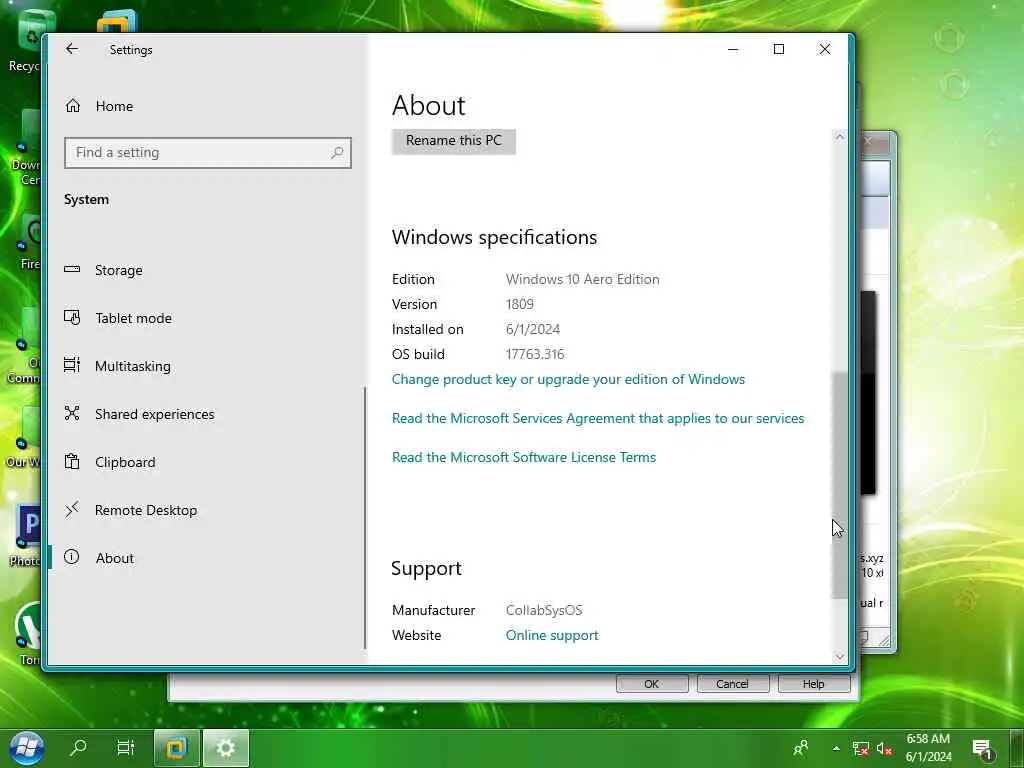This screenshot has width=1024, height=768.
Task: Open the Action Center notifications
Action: pos(982,749)
